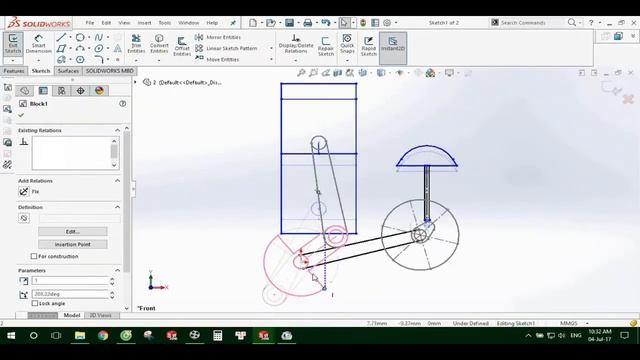Open the DisplayManager color ball tab
The height and width of the screenshot is (360, 640).
coord(99,91)
